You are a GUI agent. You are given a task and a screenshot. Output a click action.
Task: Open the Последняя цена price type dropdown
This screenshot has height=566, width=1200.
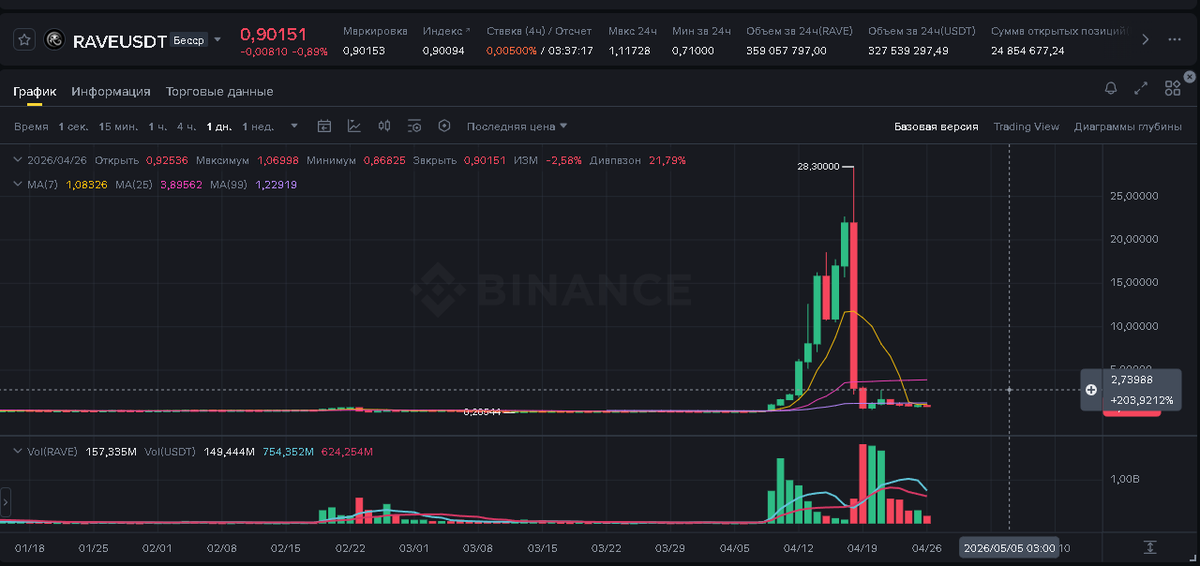tap(517, 127)
